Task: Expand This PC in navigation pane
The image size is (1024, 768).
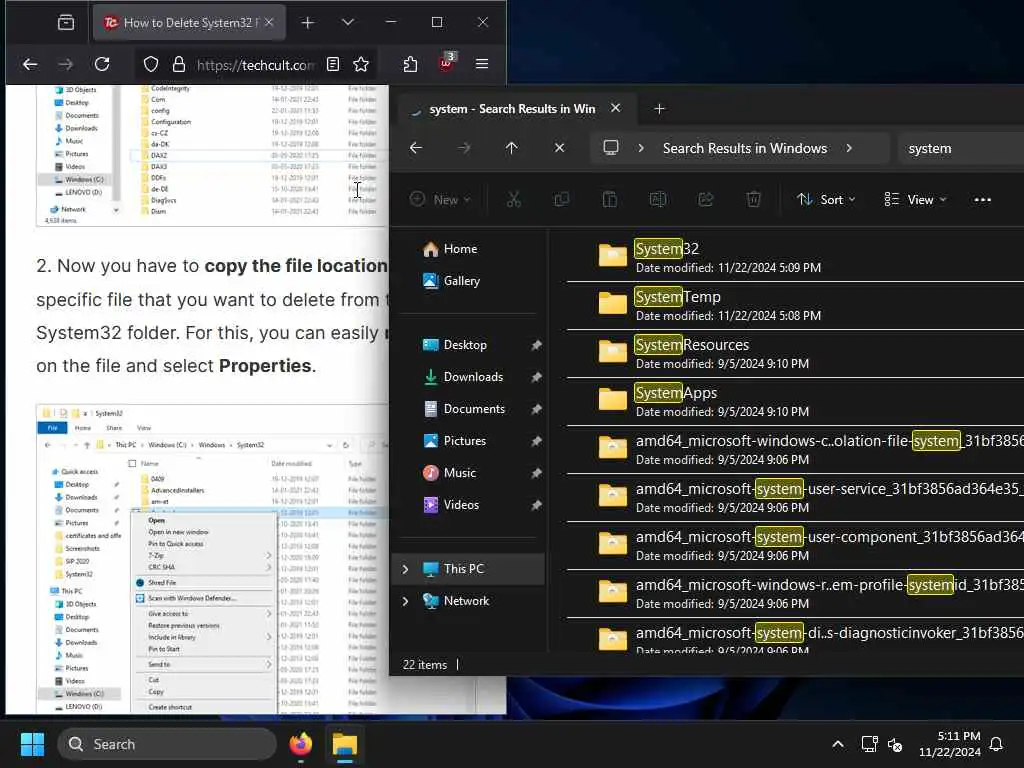Action: point(406,569)
